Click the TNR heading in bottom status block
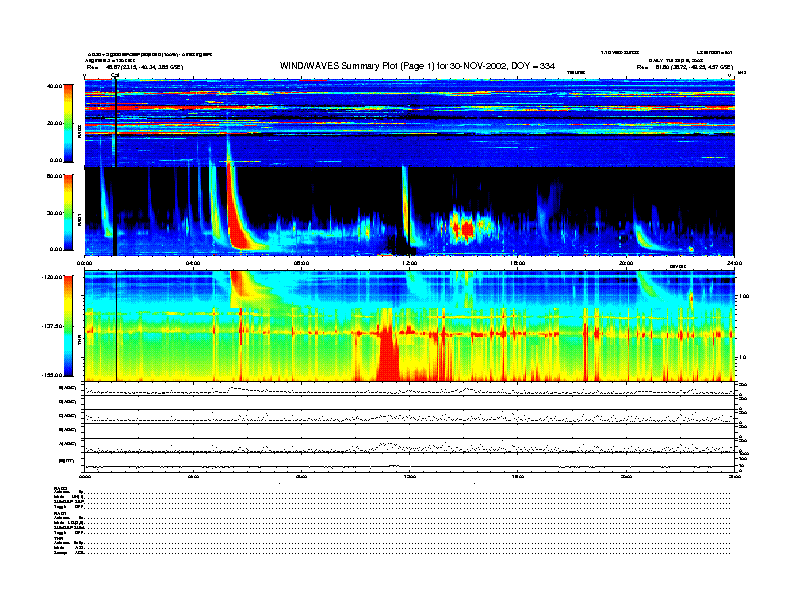Viewport: 792px width, 612px height. 58,539
